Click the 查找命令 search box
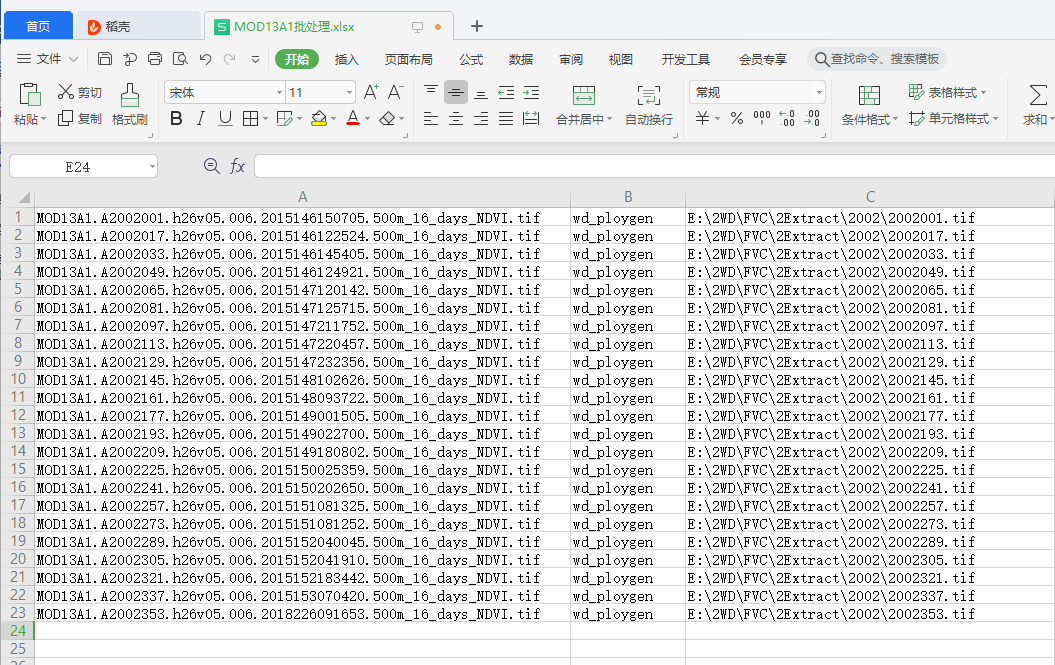This screenshot has width=1055, height=665. pos(877,59)
